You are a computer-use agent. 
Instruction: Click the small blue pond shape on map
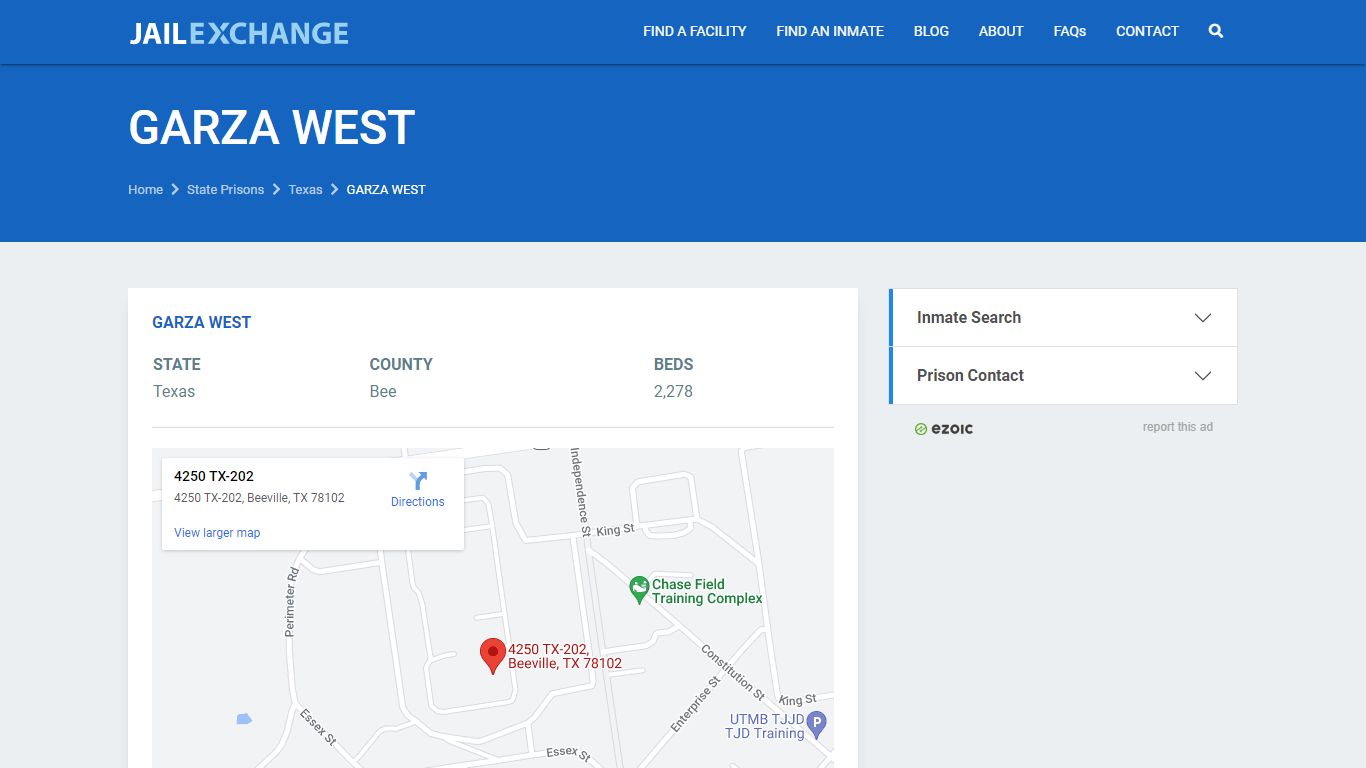(x=244, y=719)
